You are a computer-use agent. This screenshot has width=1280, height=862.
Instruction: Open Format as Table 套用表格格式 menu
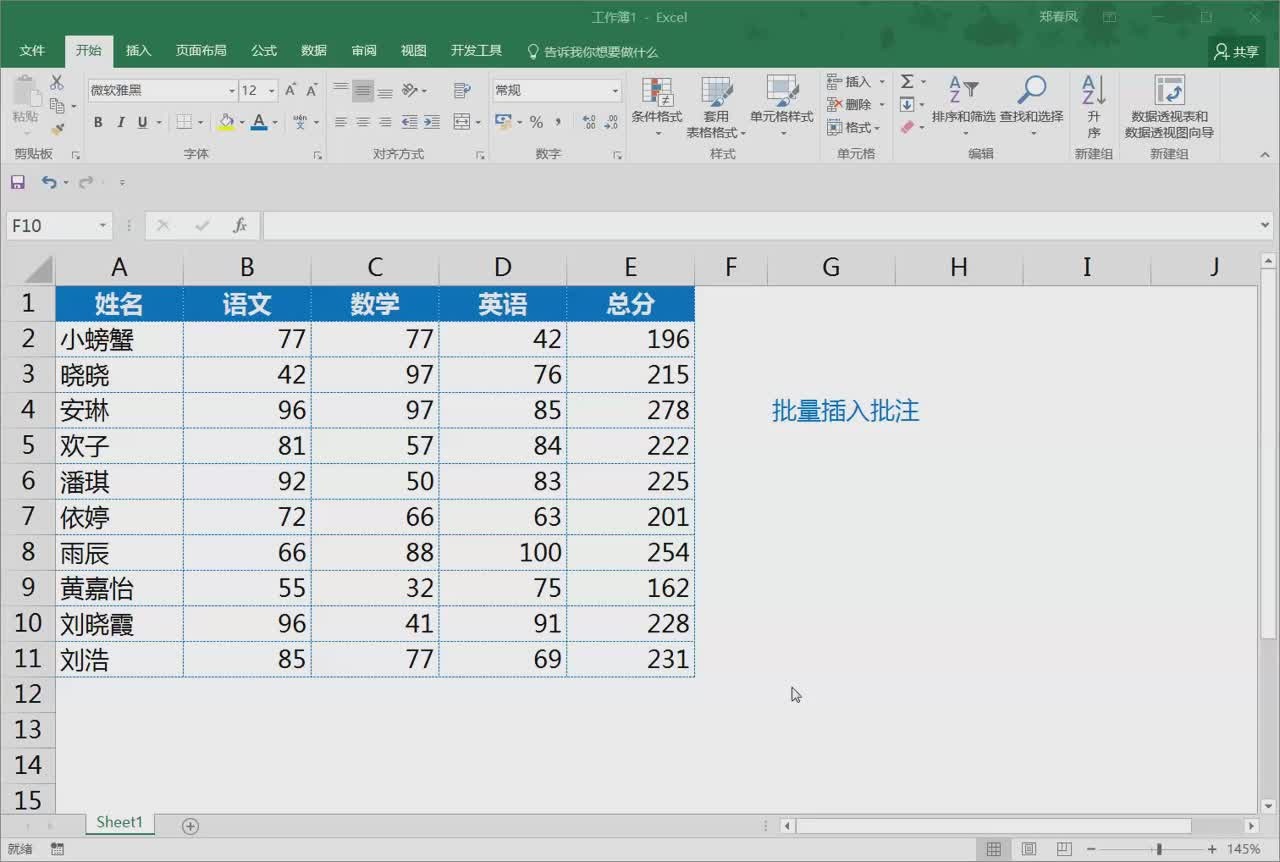tap(716, 106)
